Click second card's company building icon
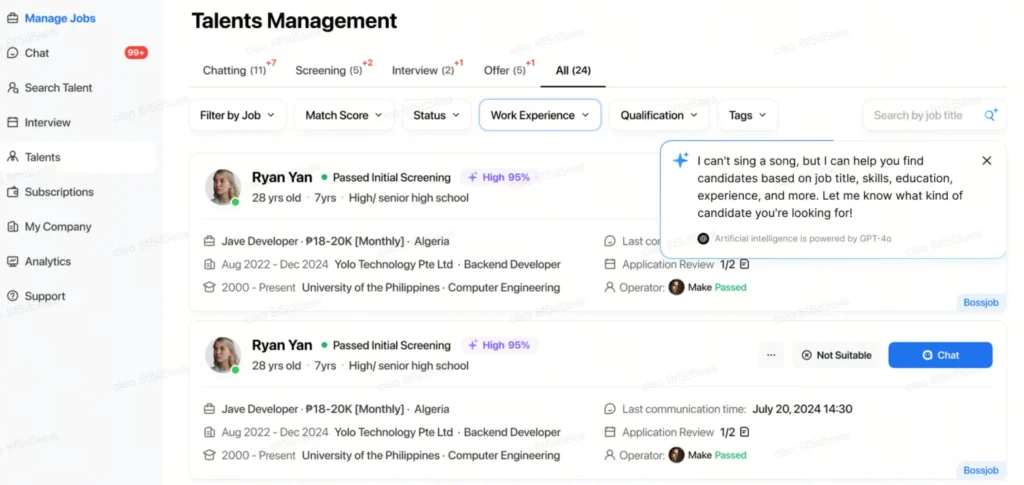1024x485 pixels. click(x=209, y=432)
